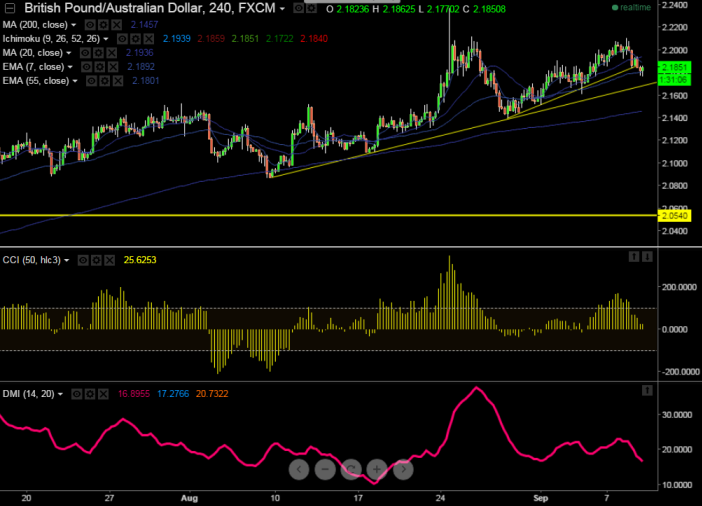Hide the MA (200, close) indicator
Viewport: 702px width, 506px height.
[90, 25]
